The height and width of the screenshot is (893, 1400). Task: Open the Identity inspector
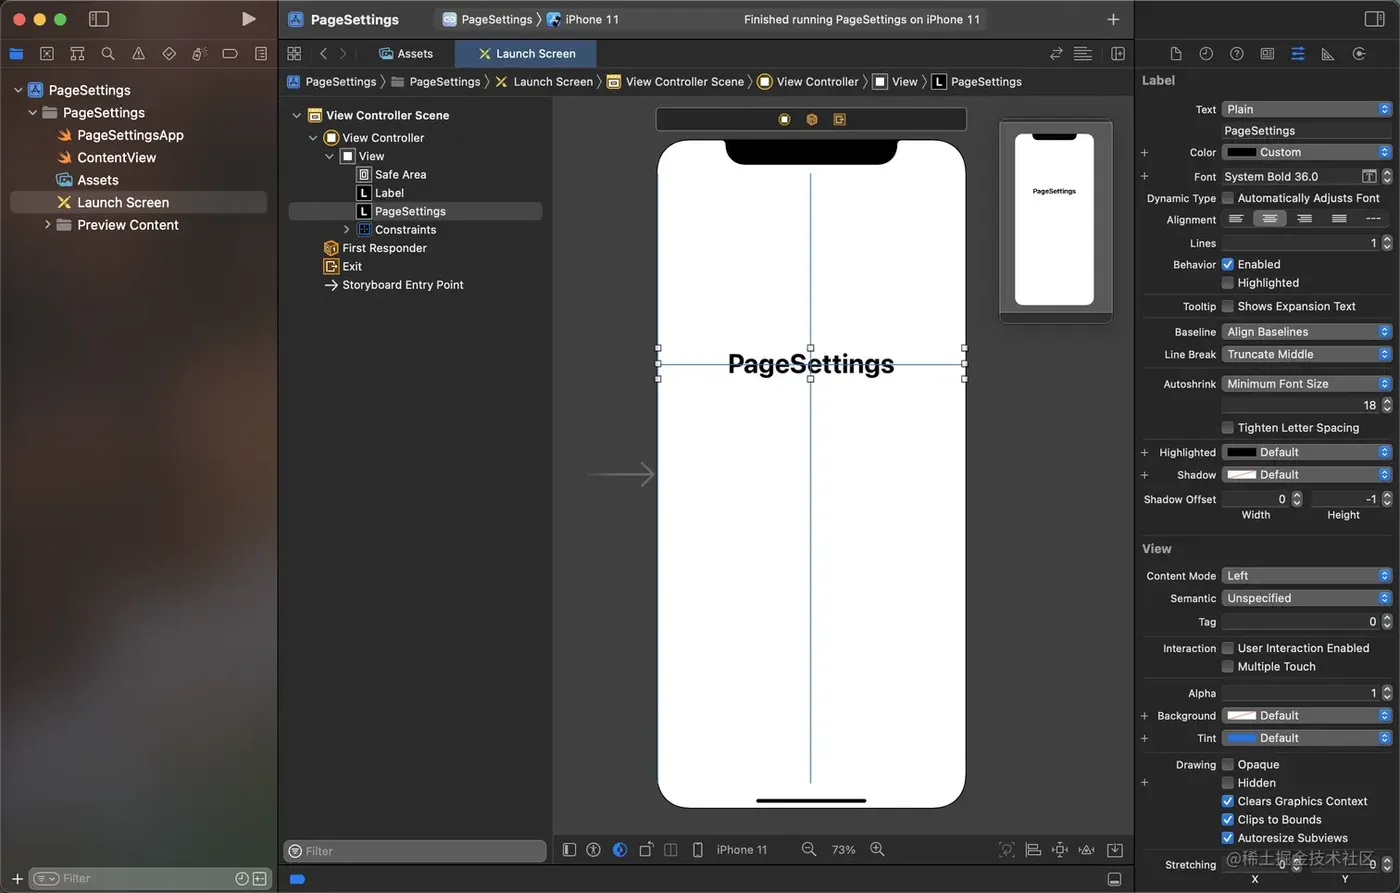1267,54
